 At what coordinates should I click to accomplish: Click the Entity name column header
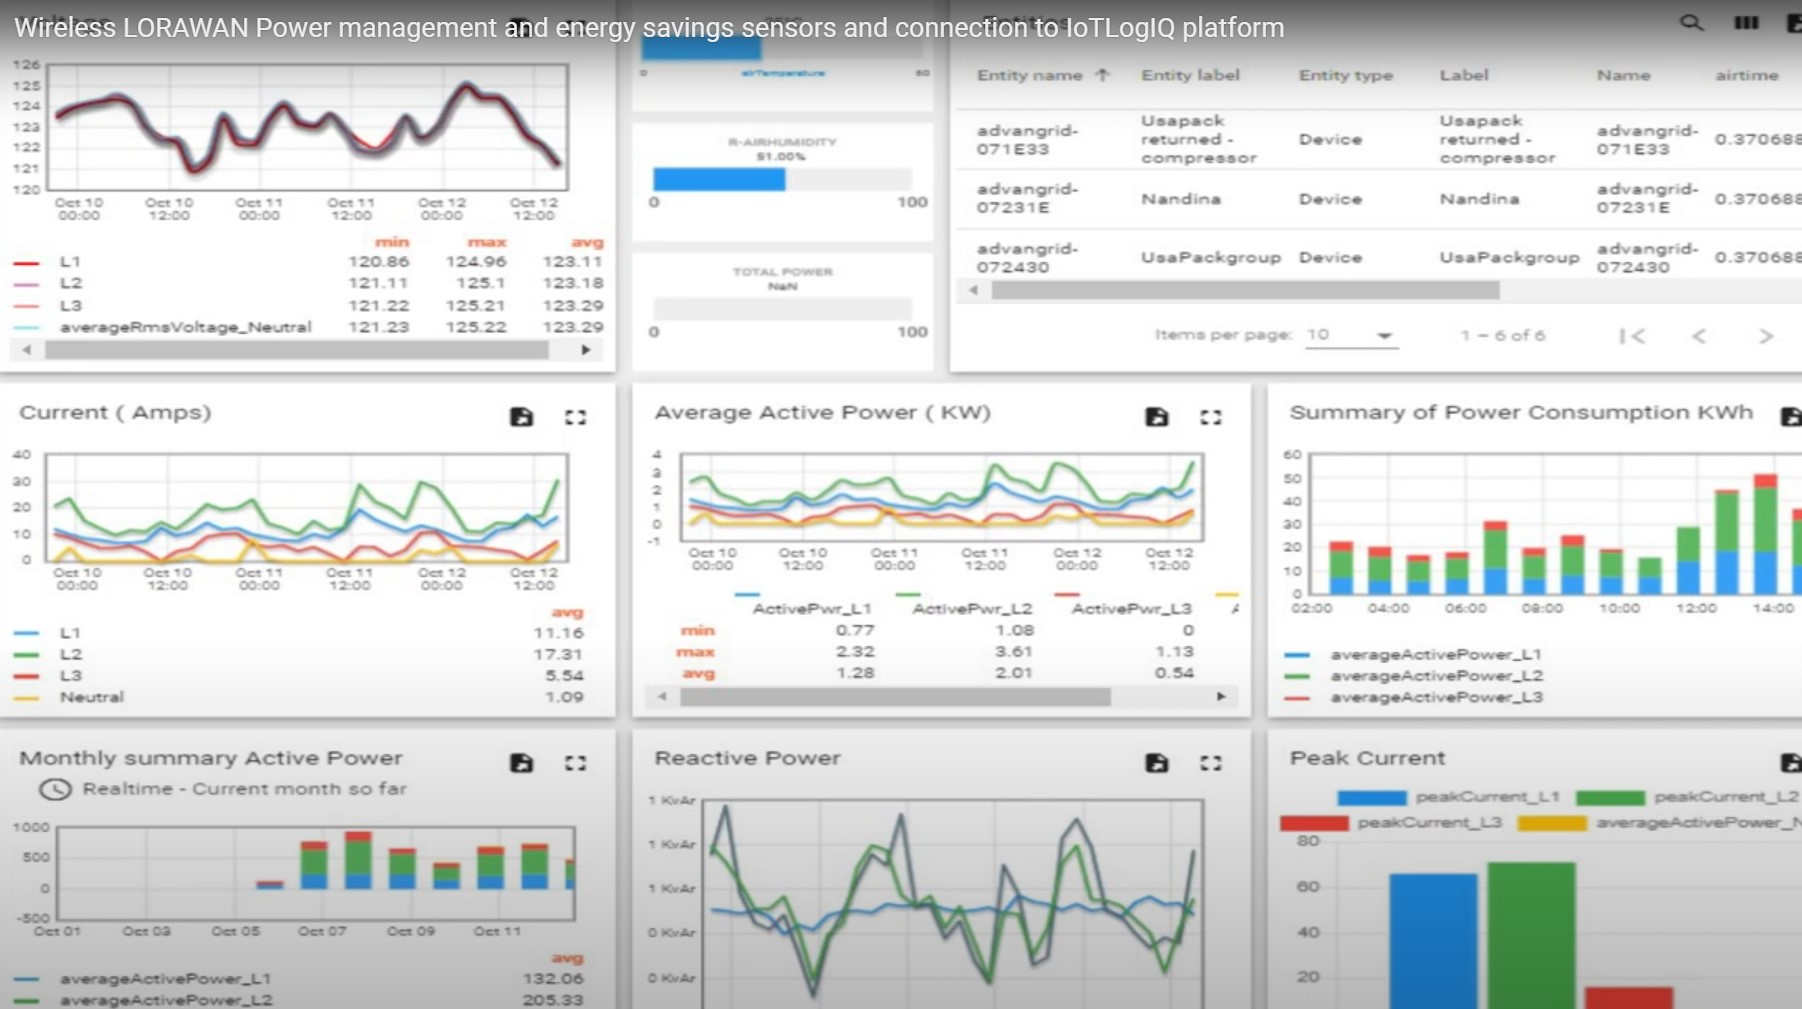(x=1029, y=75)
